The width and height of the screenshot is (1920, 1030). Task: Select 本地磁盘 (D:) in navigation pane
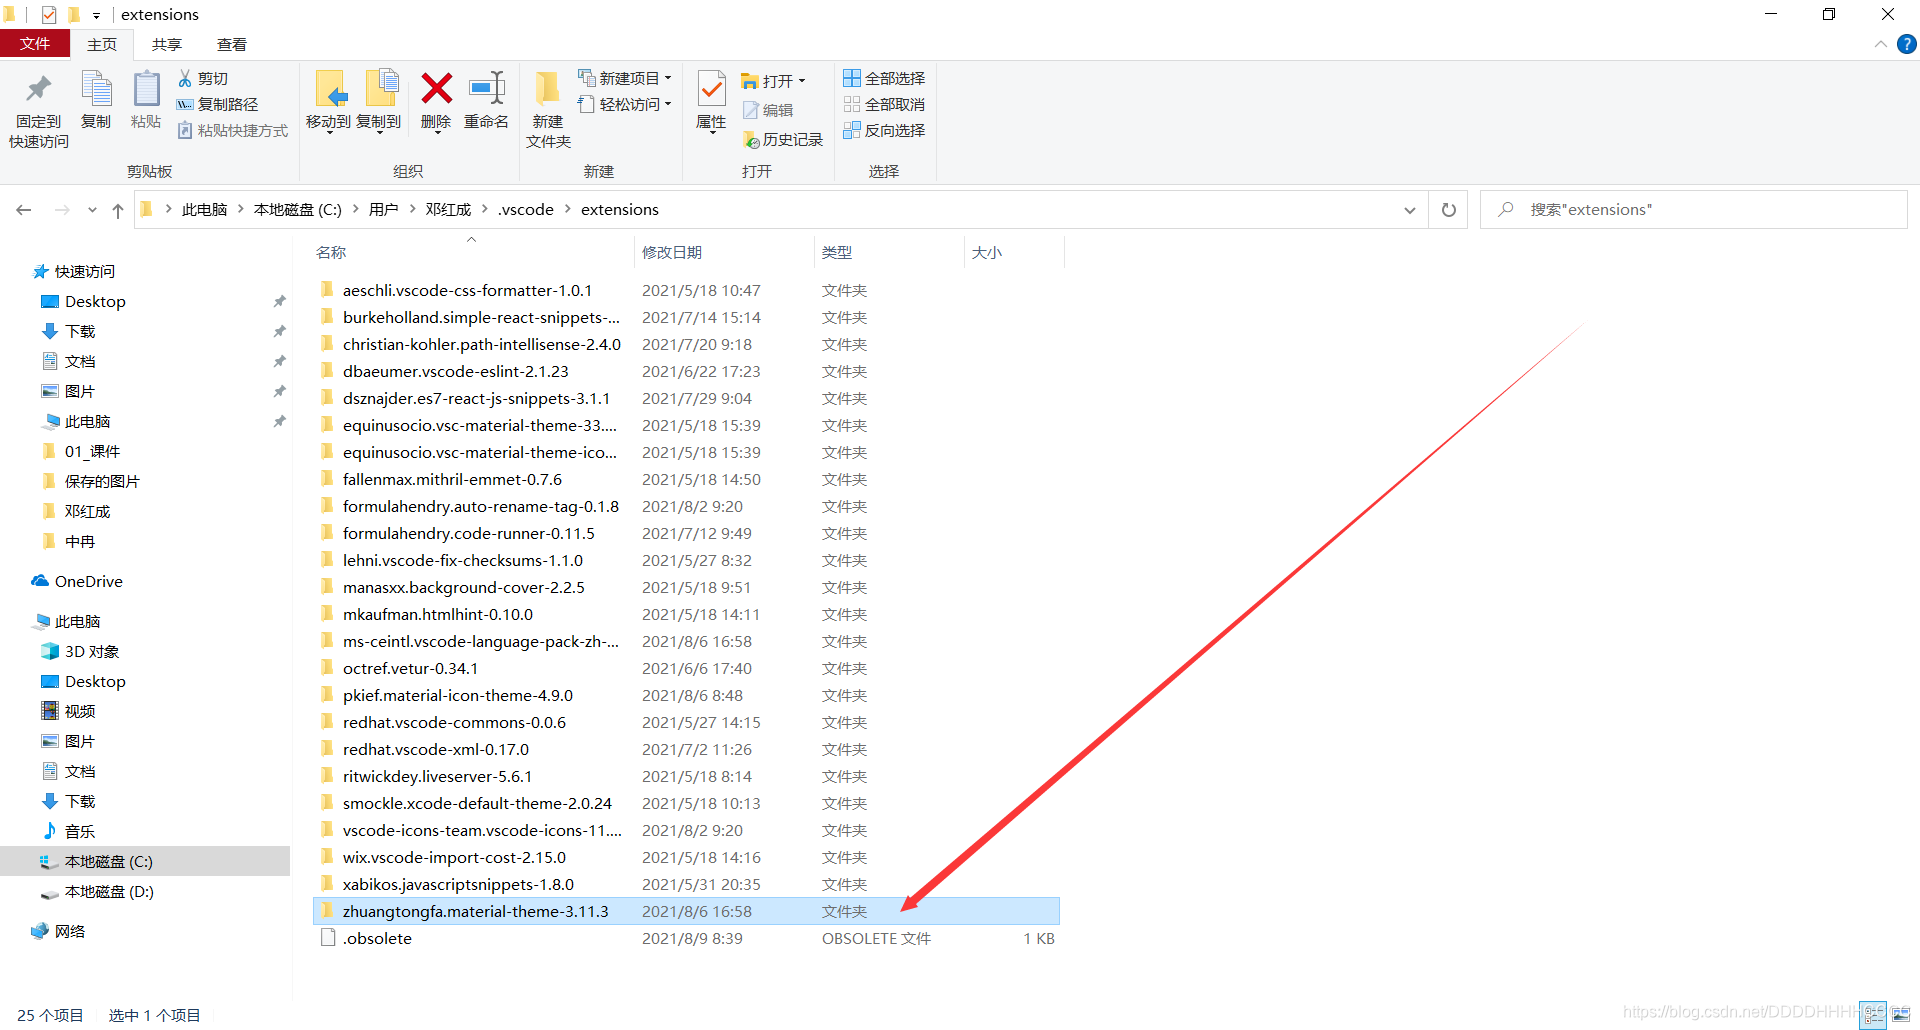point(109,891)
